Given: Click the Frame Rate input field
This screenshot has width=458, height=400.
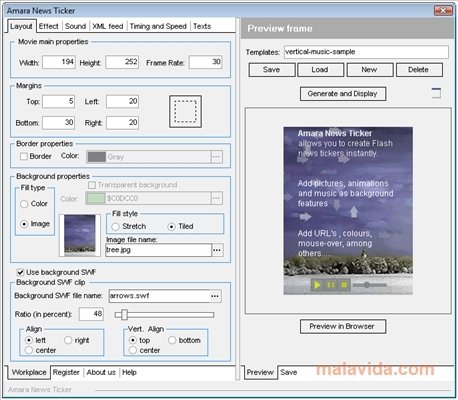Looking at the screenshot, I should 205,62.
